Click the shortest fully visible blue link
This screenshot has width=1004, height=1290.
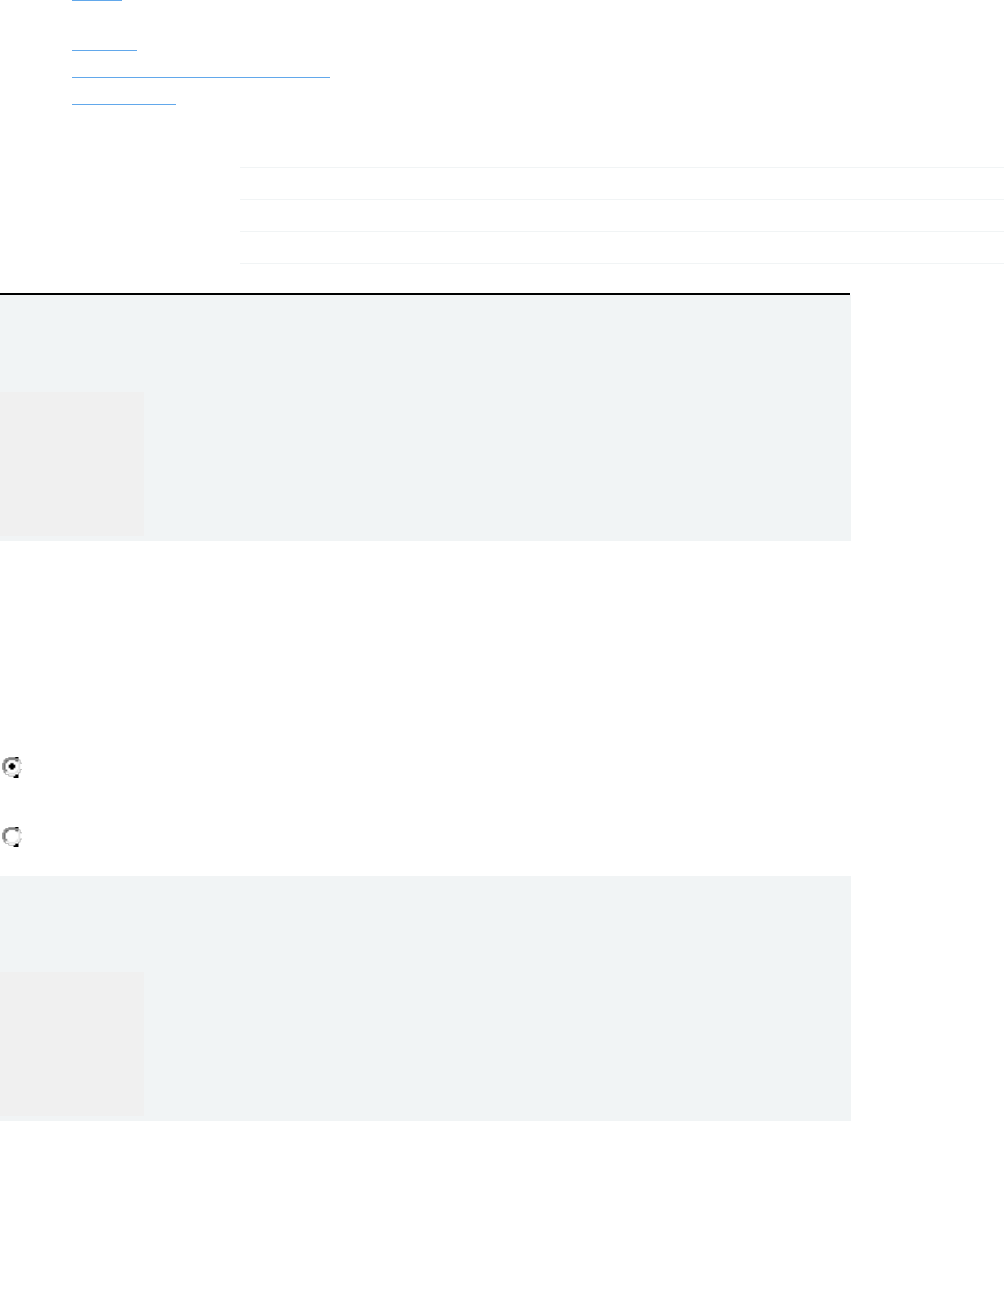pyautogui.click(x=105, y=49)
